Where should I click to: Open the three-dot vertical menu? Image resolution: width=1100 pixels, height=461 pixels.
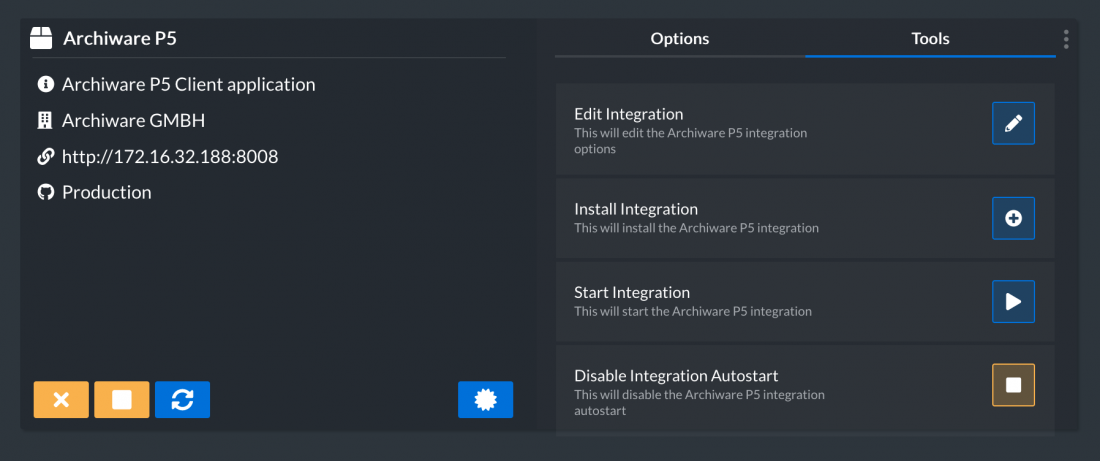tap(1066, 39)
